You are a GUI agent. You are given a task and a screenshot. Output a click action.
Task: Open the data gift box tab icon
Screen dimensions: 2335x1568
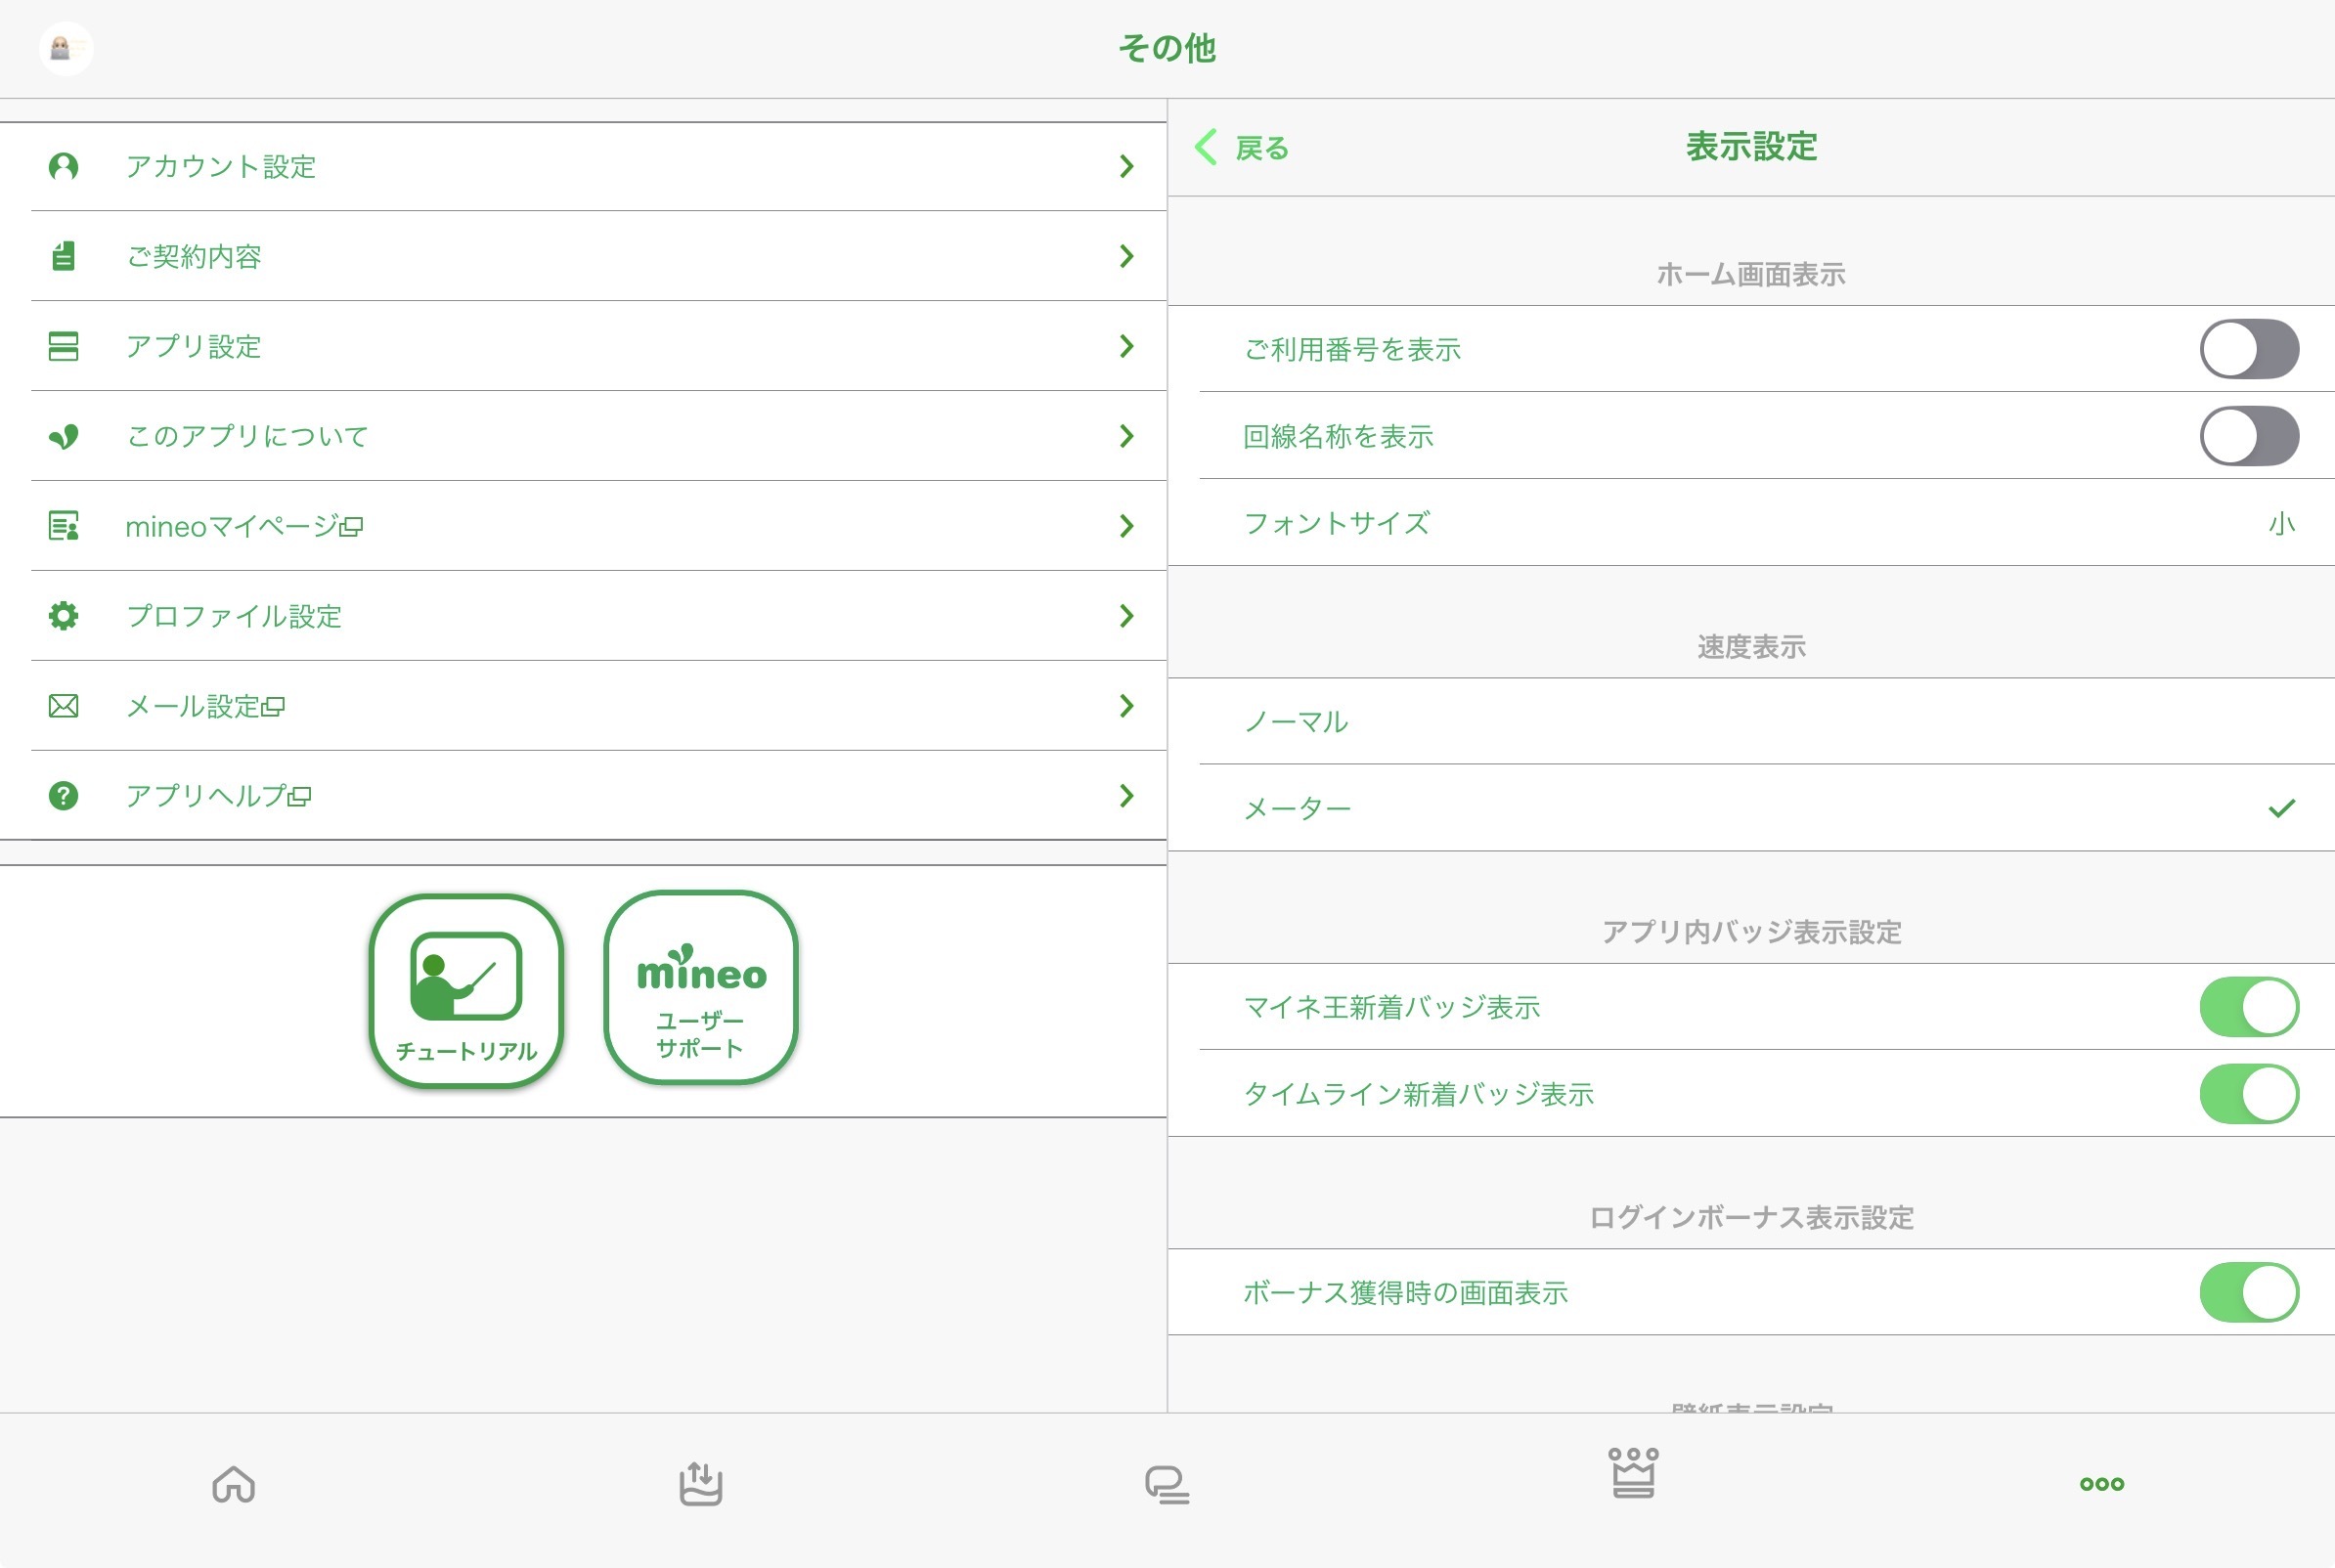[x=700, y=1484]
